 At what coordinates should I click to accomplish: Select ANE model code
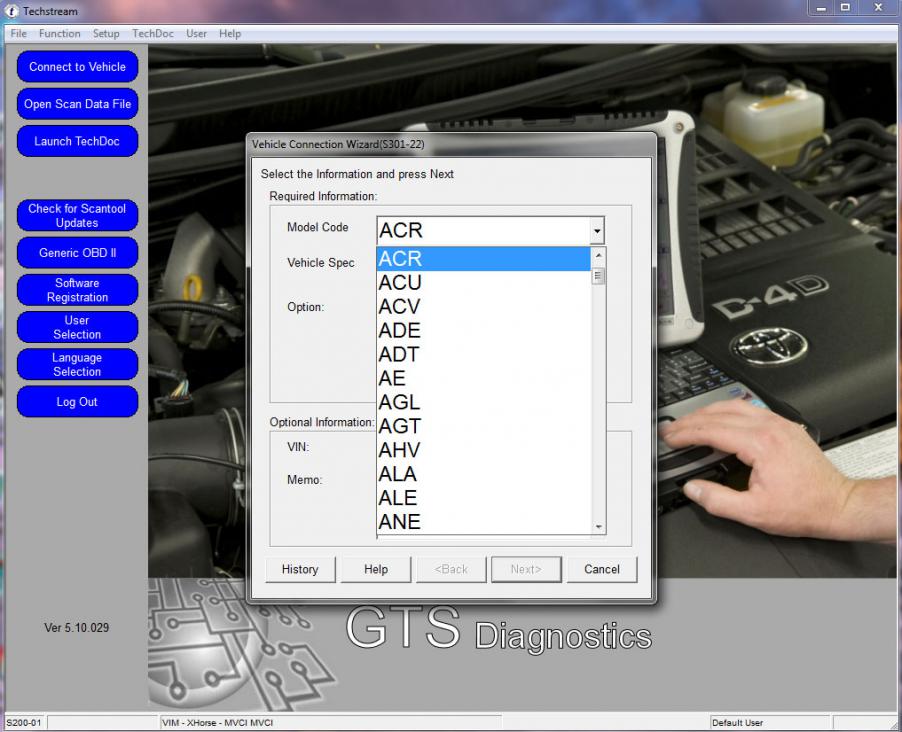coord(483,521)
